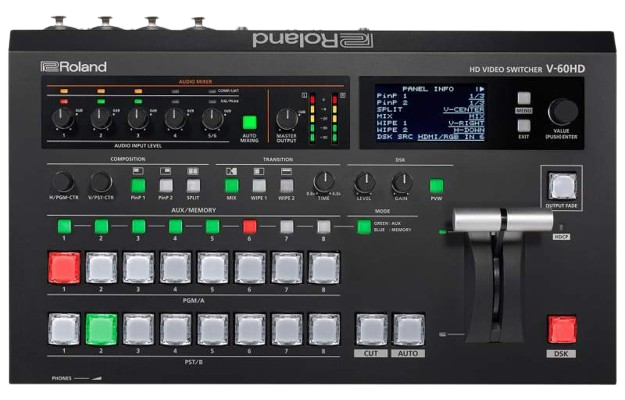
Task: Click the MASTER OUTPUT knob
Action: pos(288,117)
